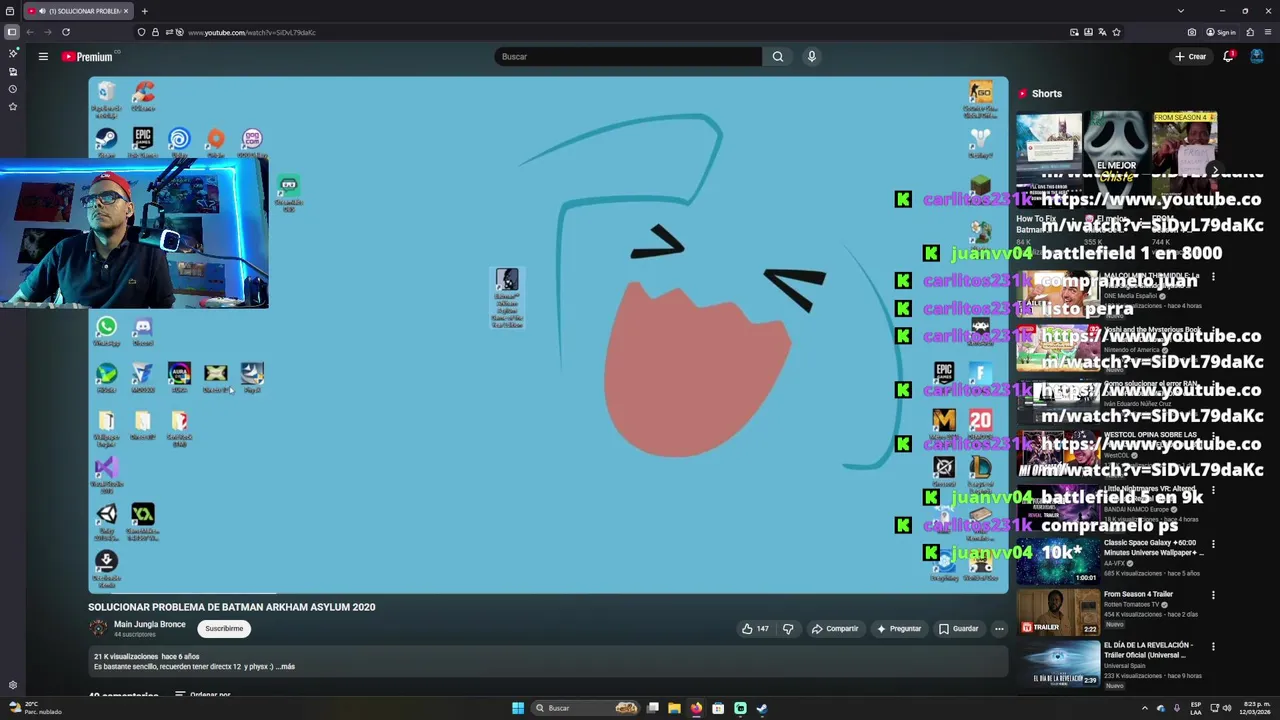The width and height of the screenshot is (1280, 720).
Task: Open the YouTube guide hamburger menu
Action: click(43, 57)
